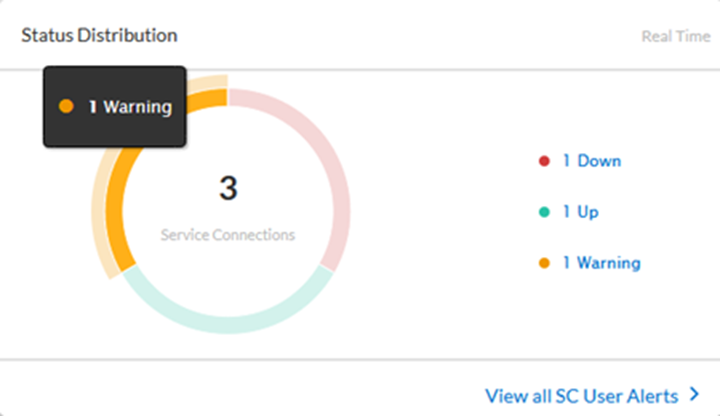The image size is (720, 416).
Task: Click the Service Connections label
Action: (228, 235)
